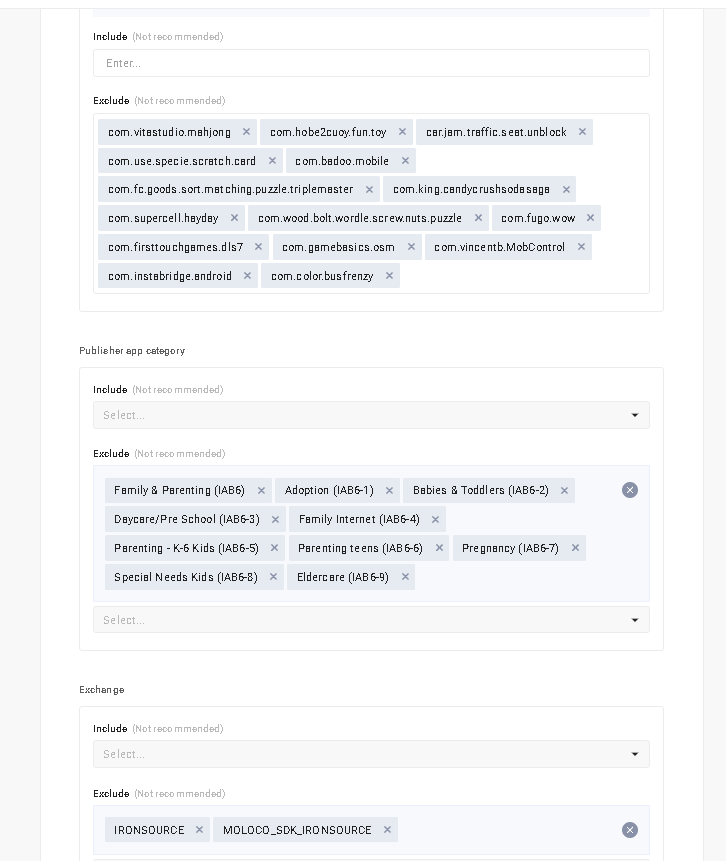Remove IRONSOURCE exchange tag
Image resolution: width=726 pixels, height=861 pixels.
point(199,830)
